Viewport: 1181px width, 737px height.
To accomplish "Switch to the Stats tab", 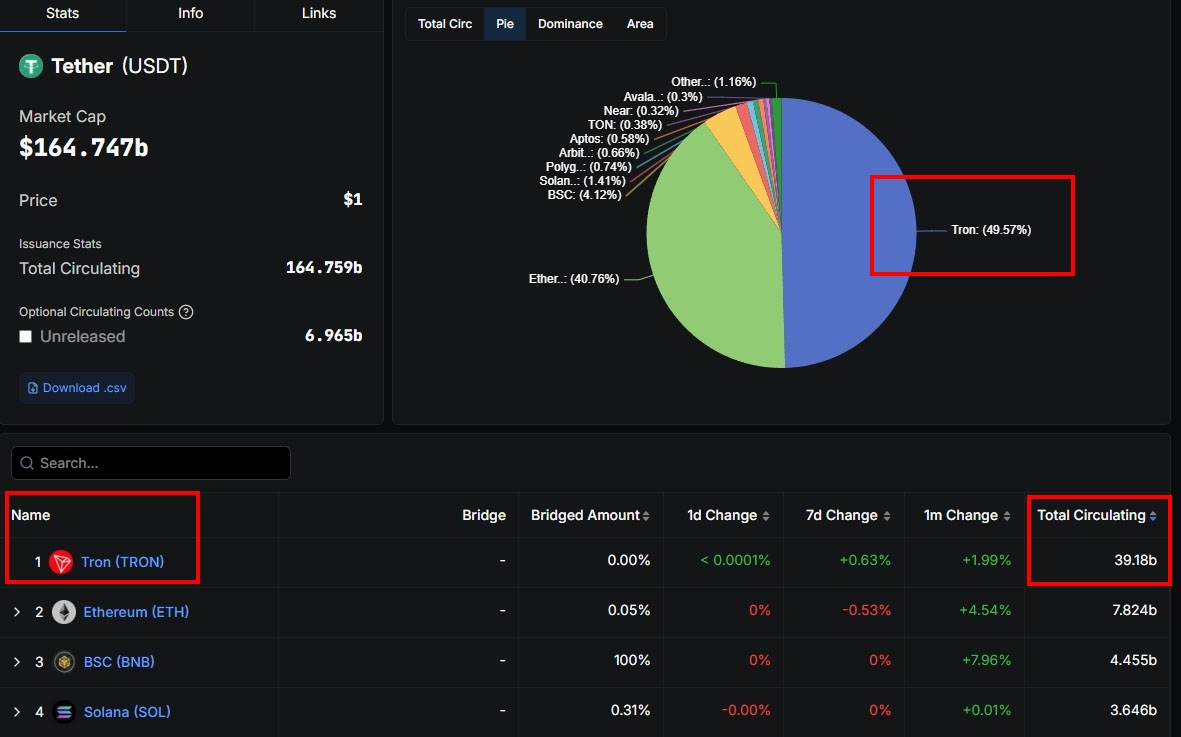I will click(x=63, y=14).
